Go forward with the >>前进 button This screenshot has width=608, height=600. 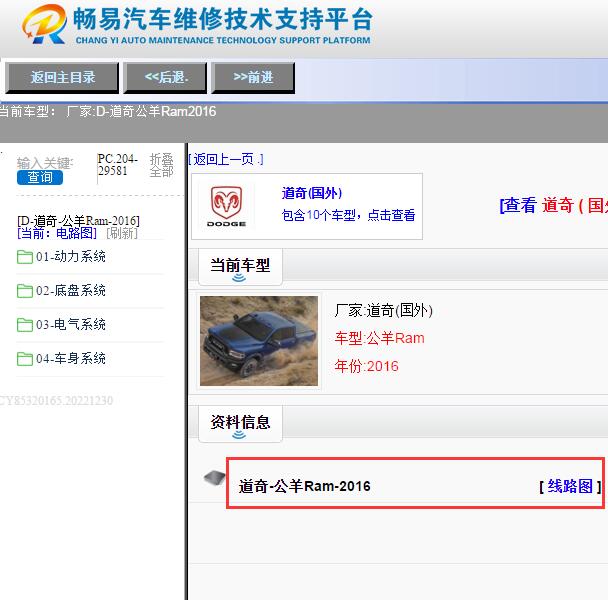point(253,78)
